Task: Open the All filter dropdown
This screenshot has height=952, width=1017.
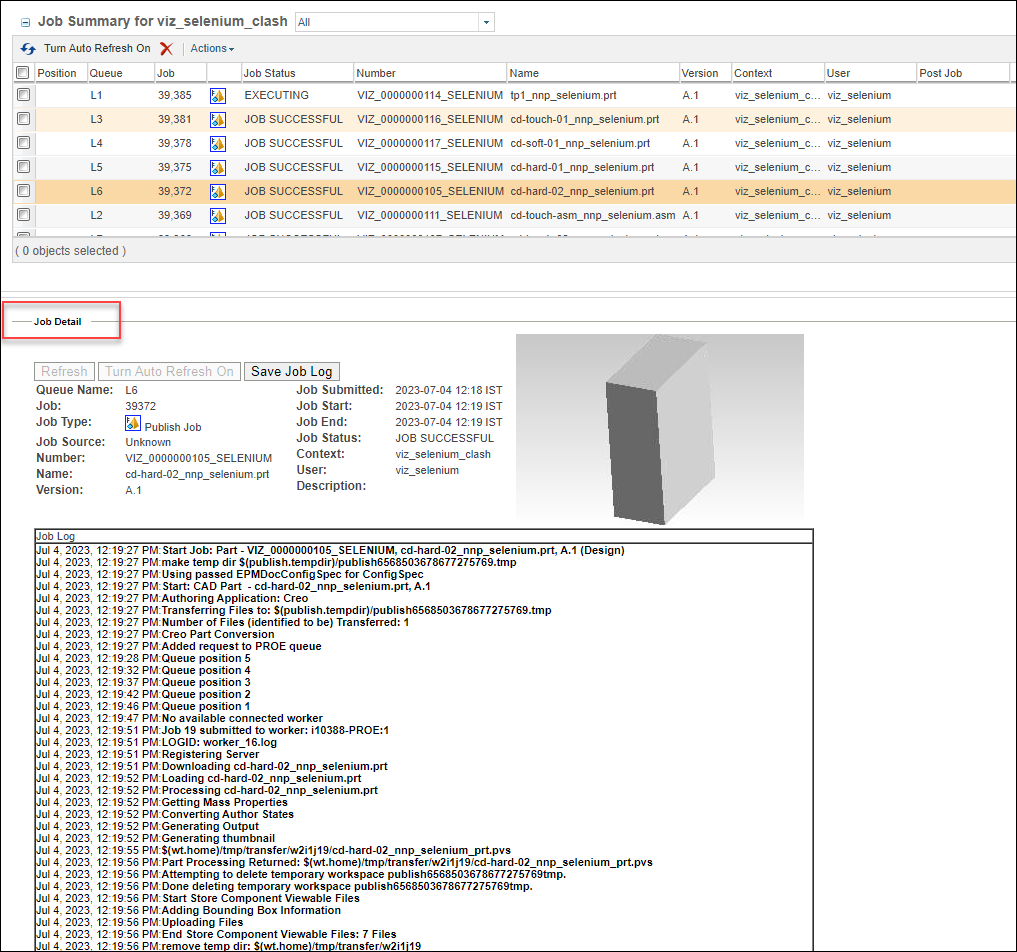Action: (486, 22)
